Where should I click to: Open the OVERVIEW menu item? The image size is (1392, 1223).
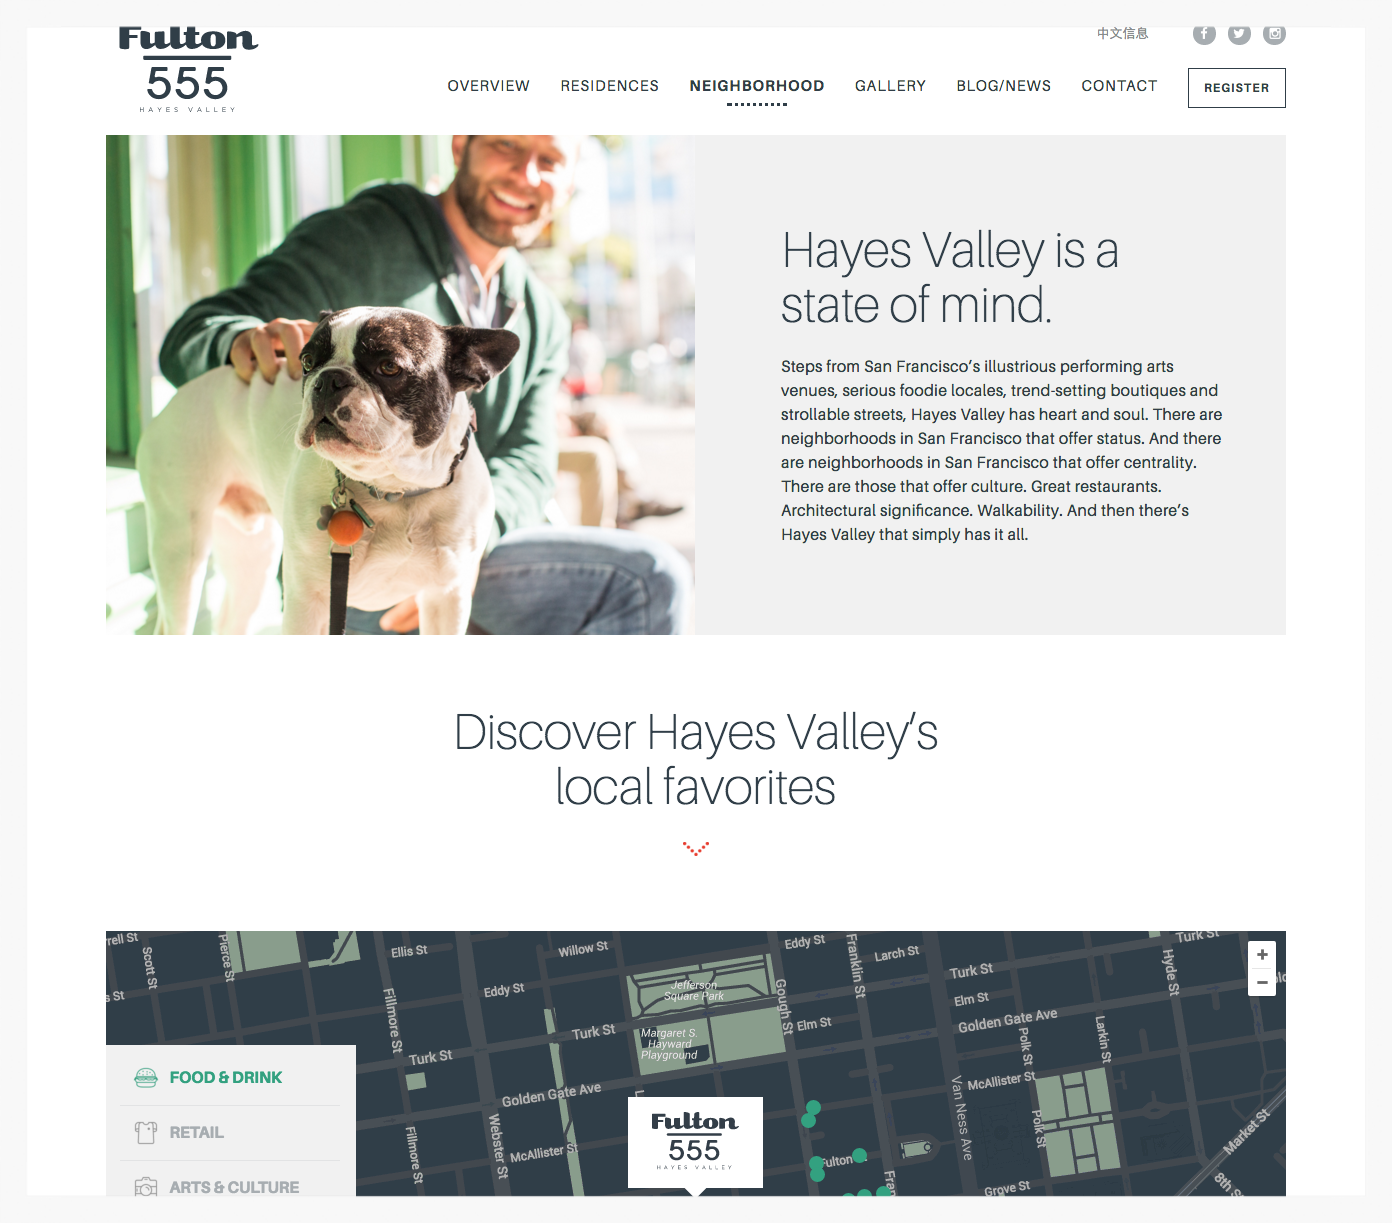(488, 86)
